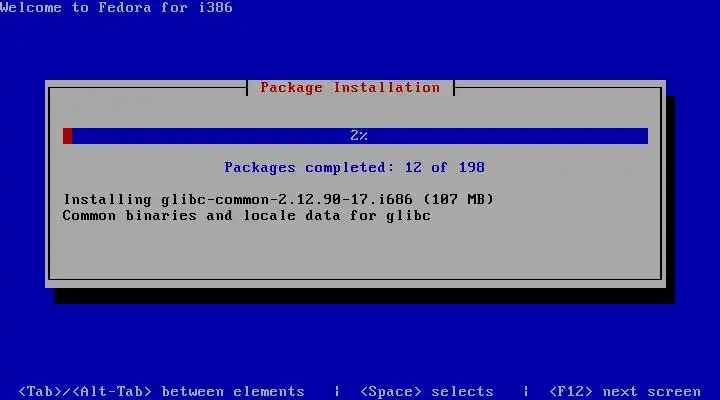Click the Common binaries and locale data description
This screenshot has height=400, width=720.
247,215
